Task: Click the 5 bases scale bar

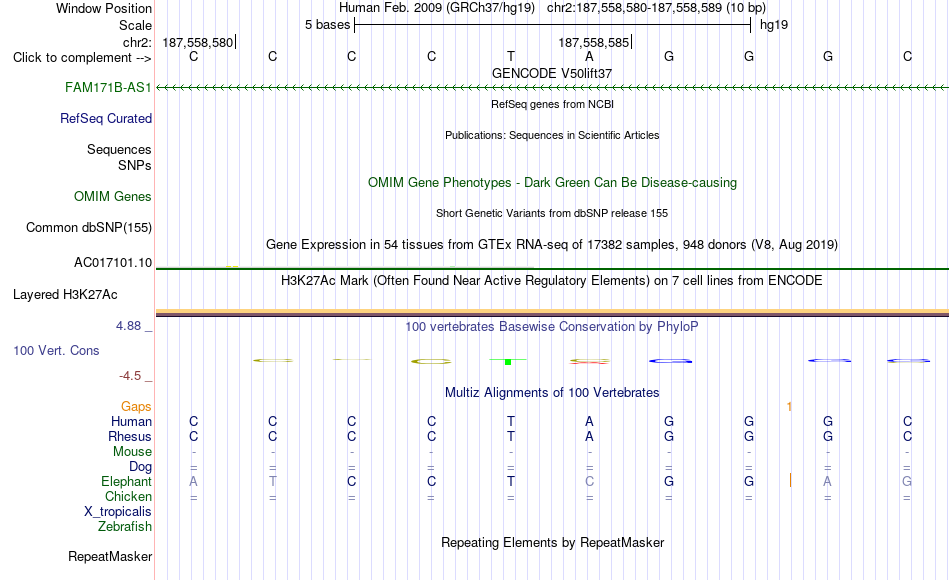Action: tap(553, 25)
